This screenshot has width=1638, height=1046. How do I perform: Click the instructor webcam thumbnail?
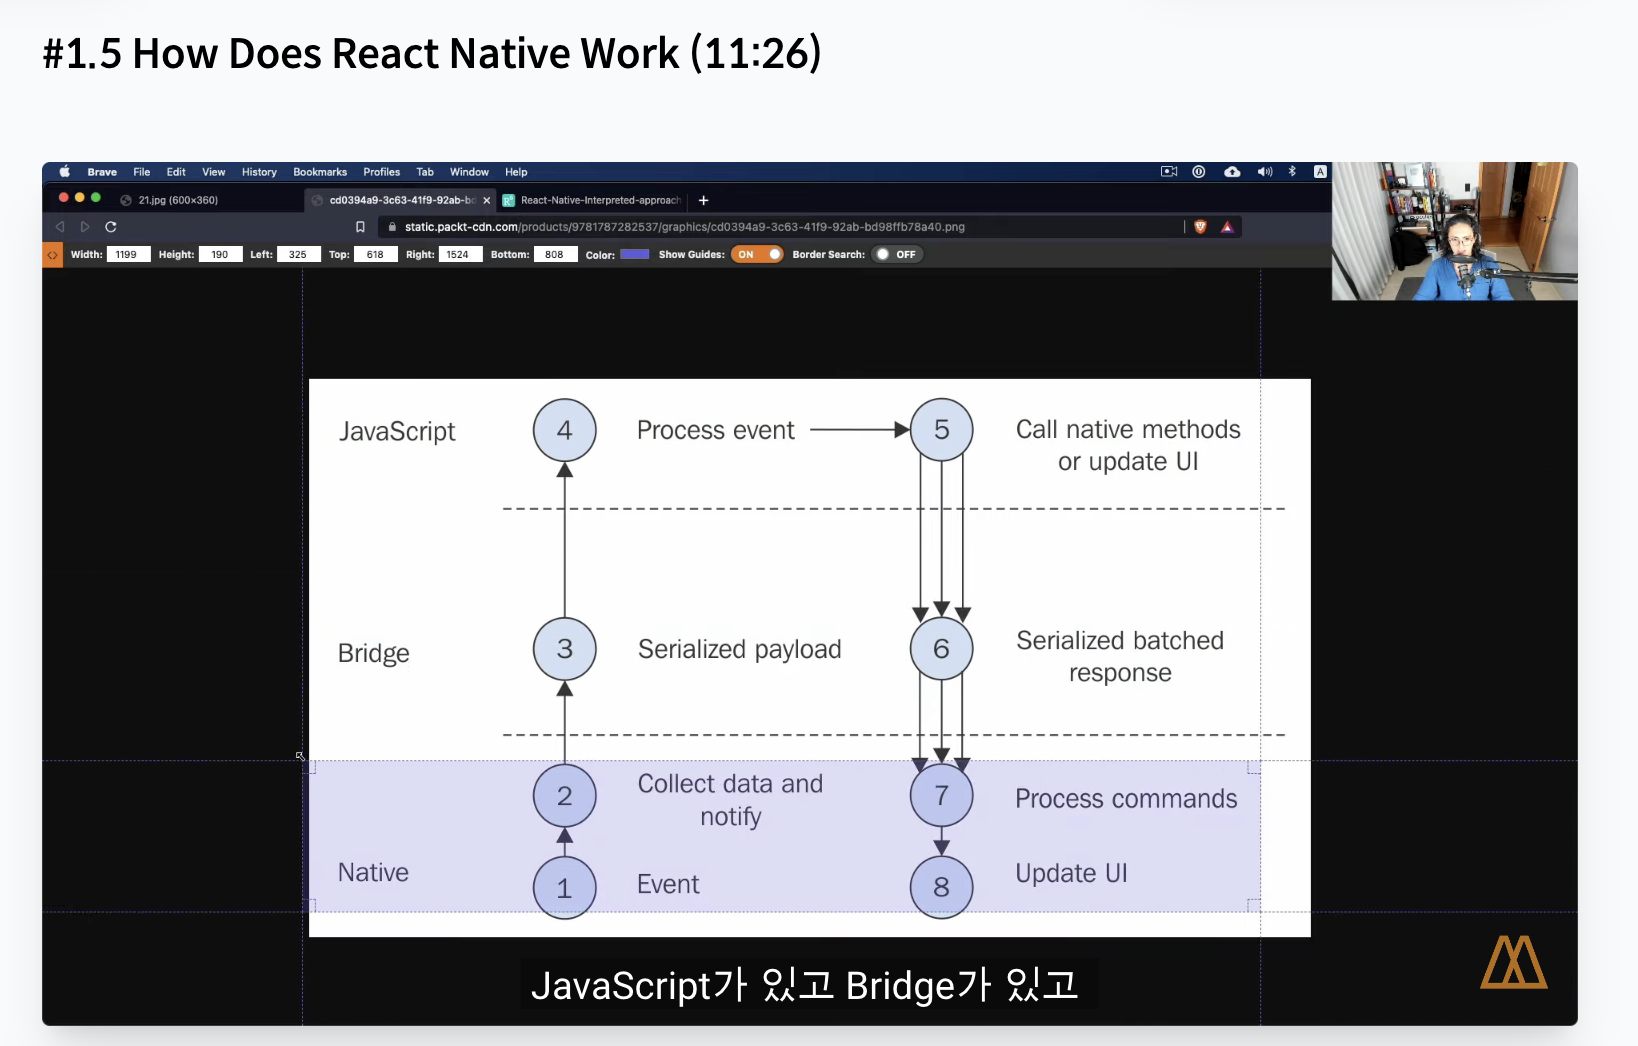(x=1454, y=231)
